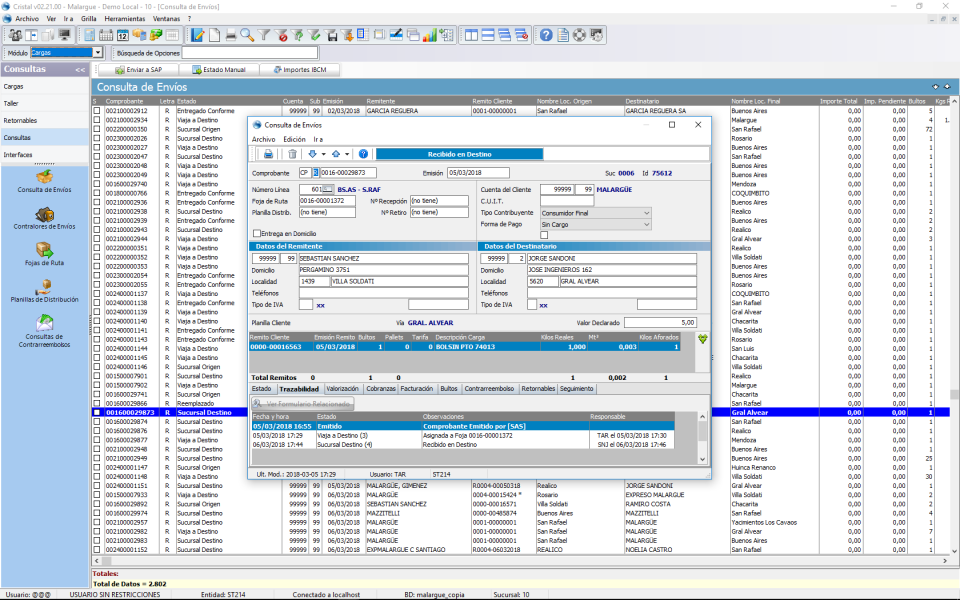
Task: Print the current comprobante from the dialog toolbar
Action: click(268, 153)
